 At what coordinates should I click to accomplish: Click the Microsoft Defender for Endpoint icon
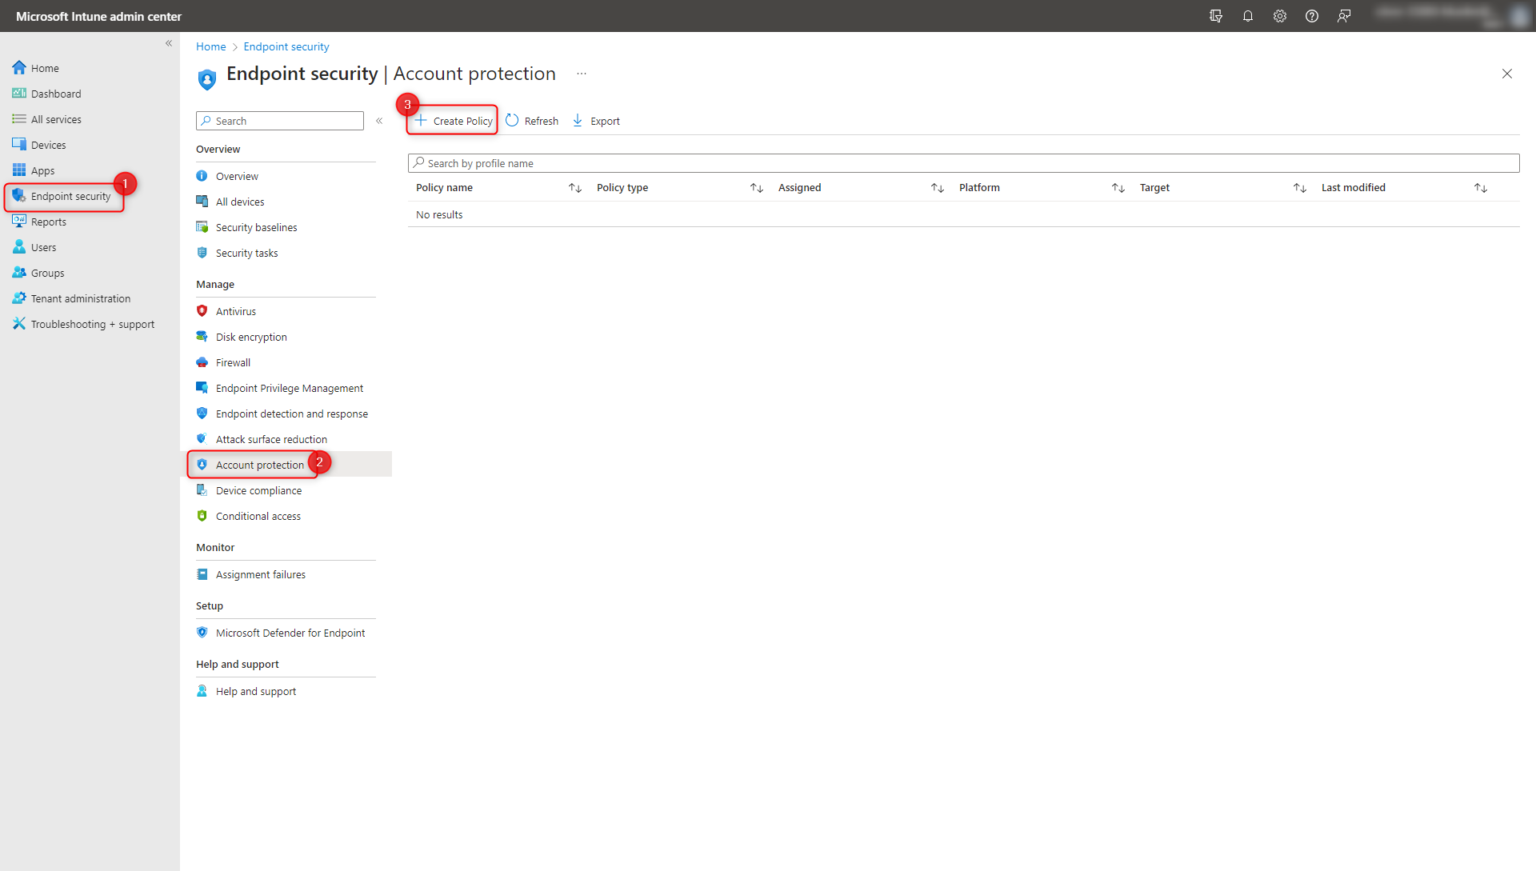coord(203,632)
